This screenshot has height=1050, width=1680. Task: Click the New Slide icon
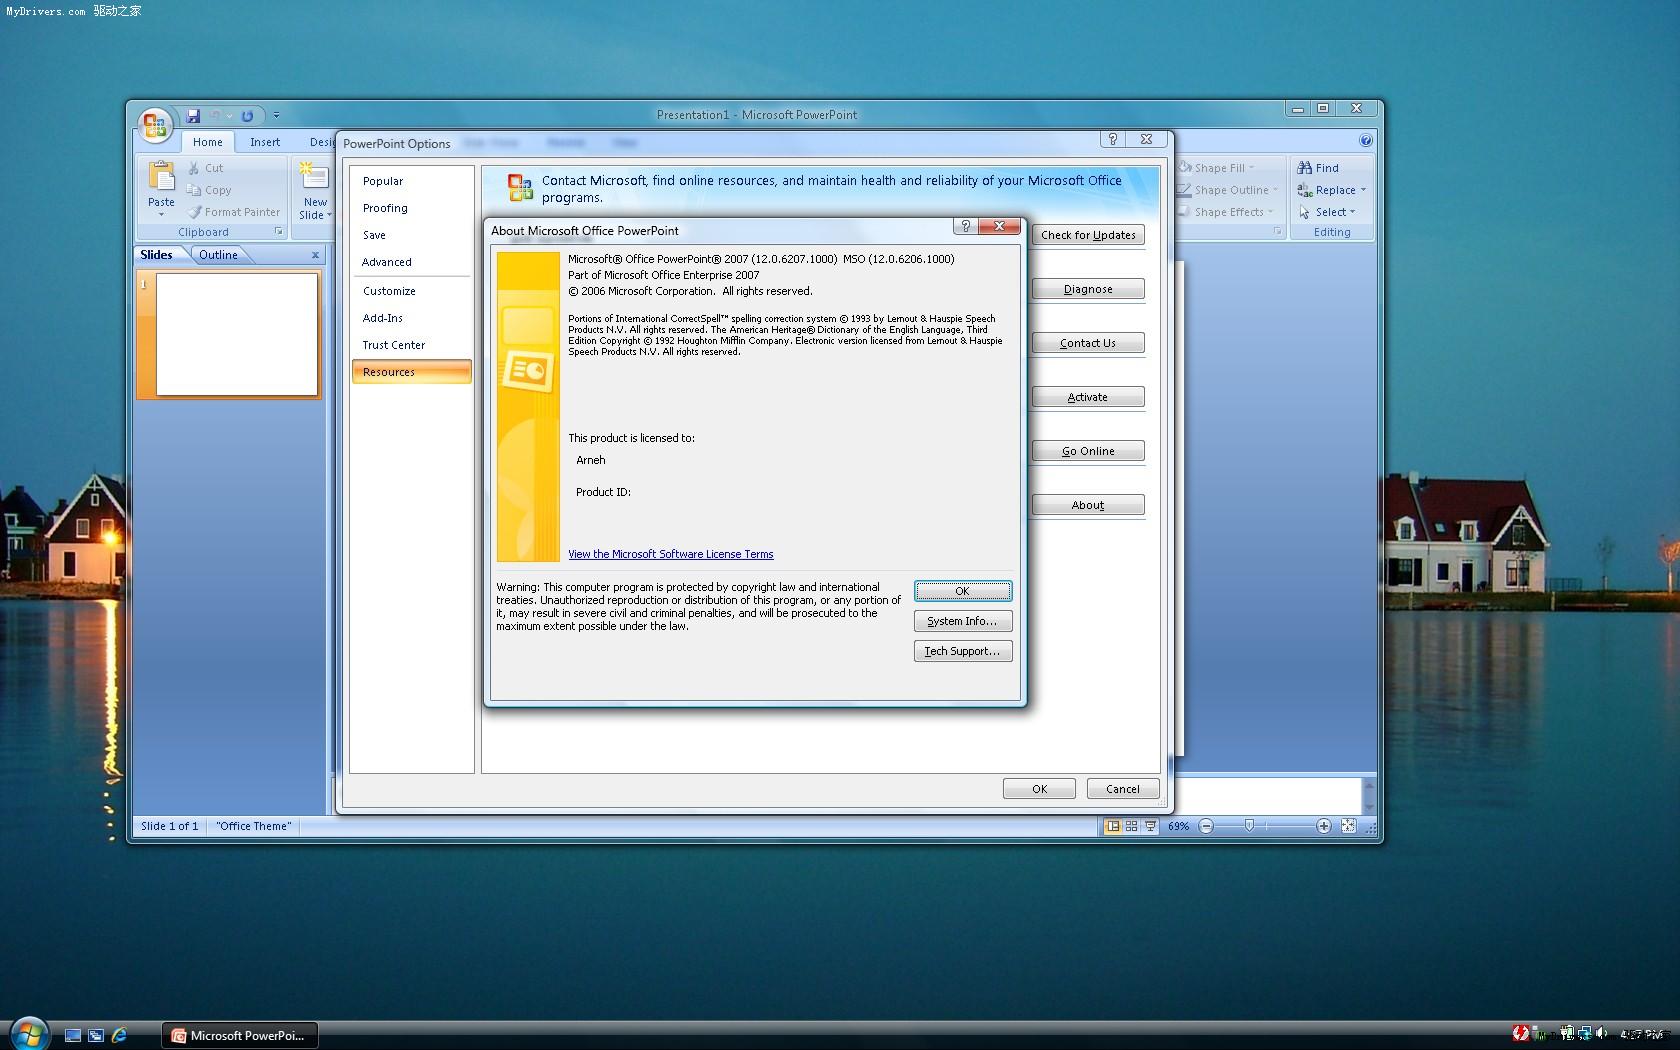coord(314,176)
